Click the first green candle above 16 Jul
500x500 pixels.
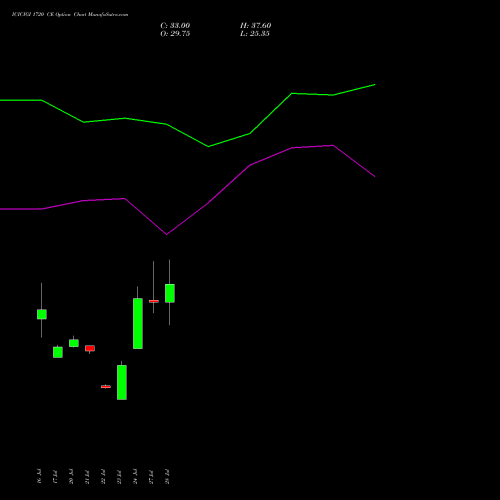coord(42,314)
